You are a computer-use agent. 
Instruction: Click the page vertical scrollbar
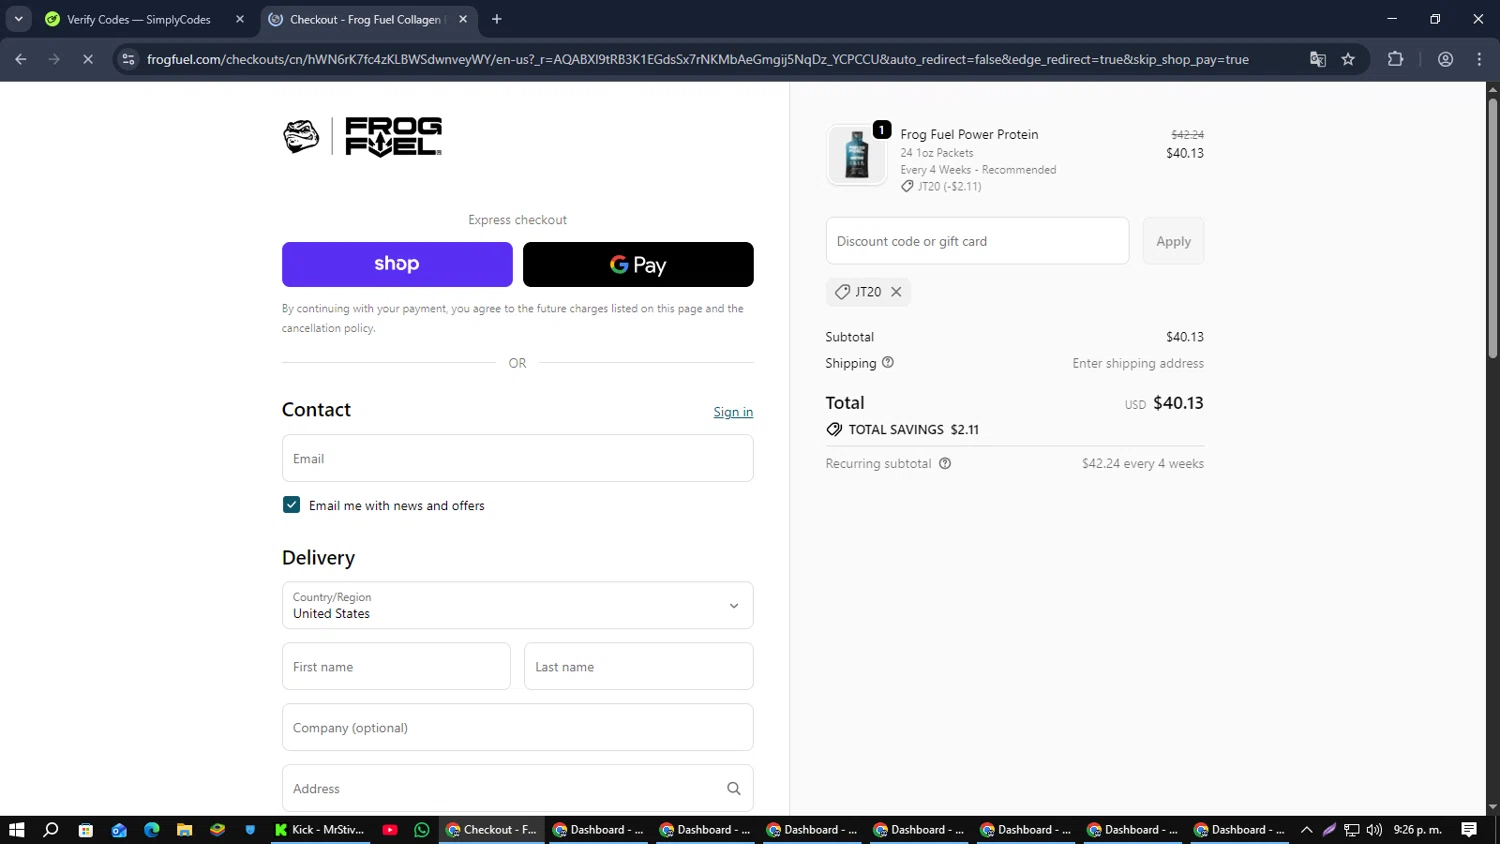(x=1492, y=228)
